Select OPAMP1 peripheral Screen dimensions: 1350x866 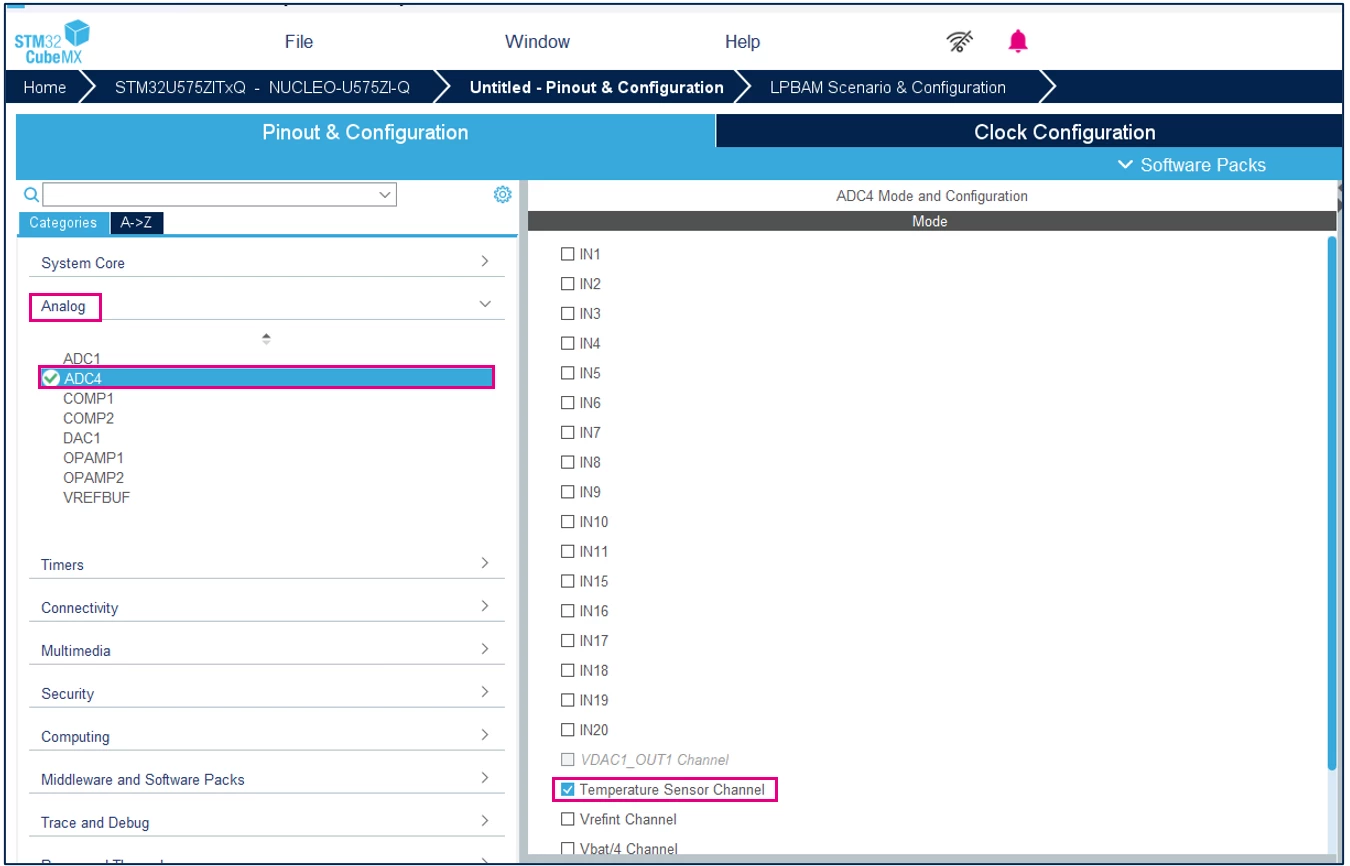pyautogui.click(x=93, y=458)
